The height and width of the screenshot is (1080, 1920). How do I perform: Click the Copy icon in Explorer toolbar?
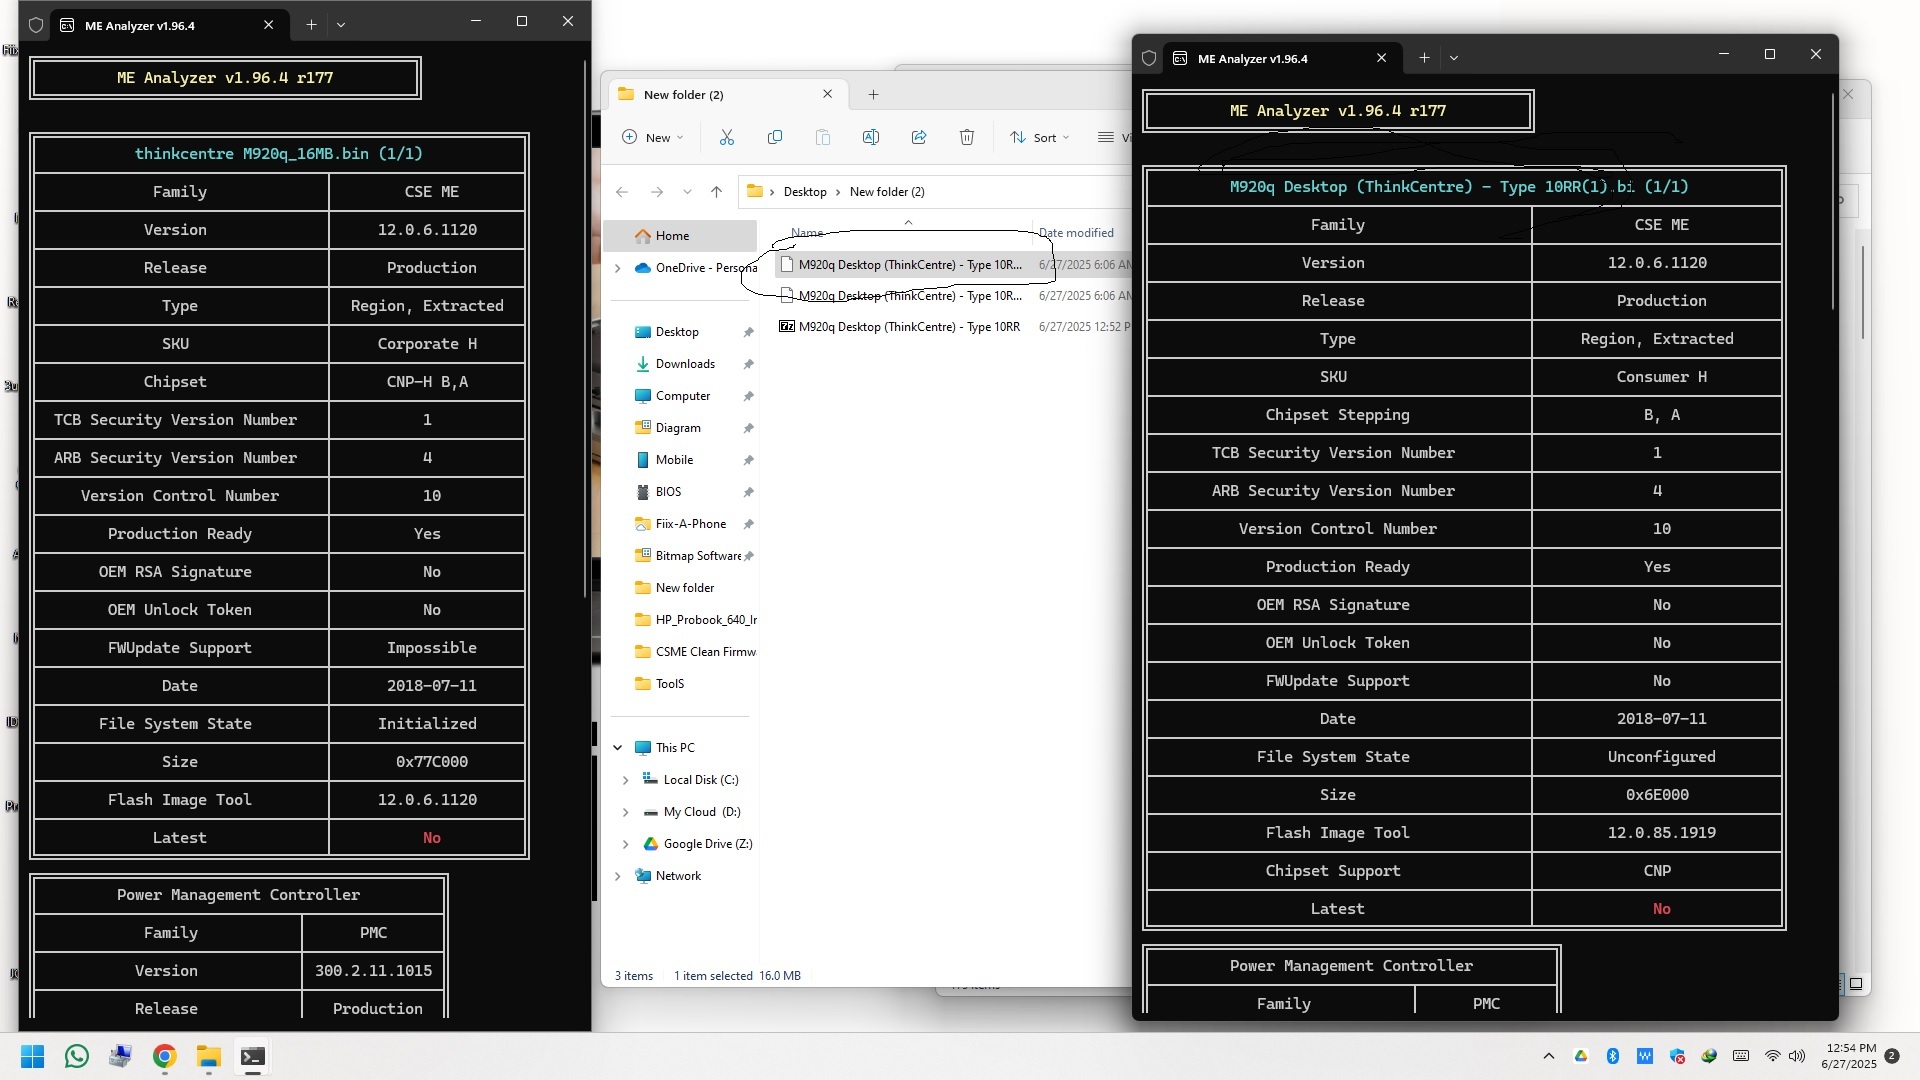(775, 138)
